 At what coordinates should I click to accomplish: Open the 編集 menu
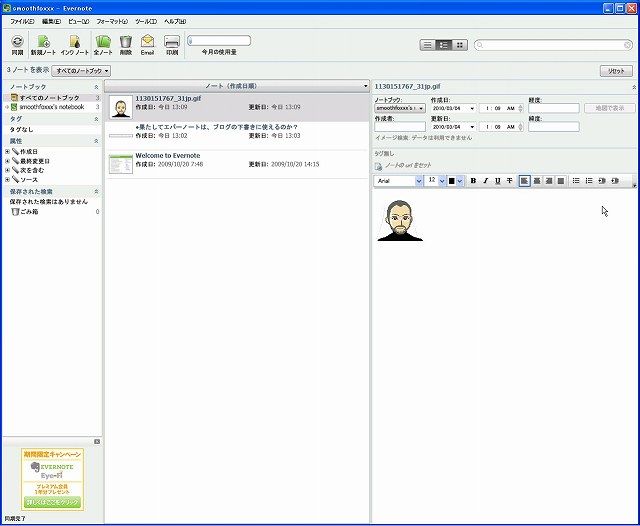(x=51, y=21)
